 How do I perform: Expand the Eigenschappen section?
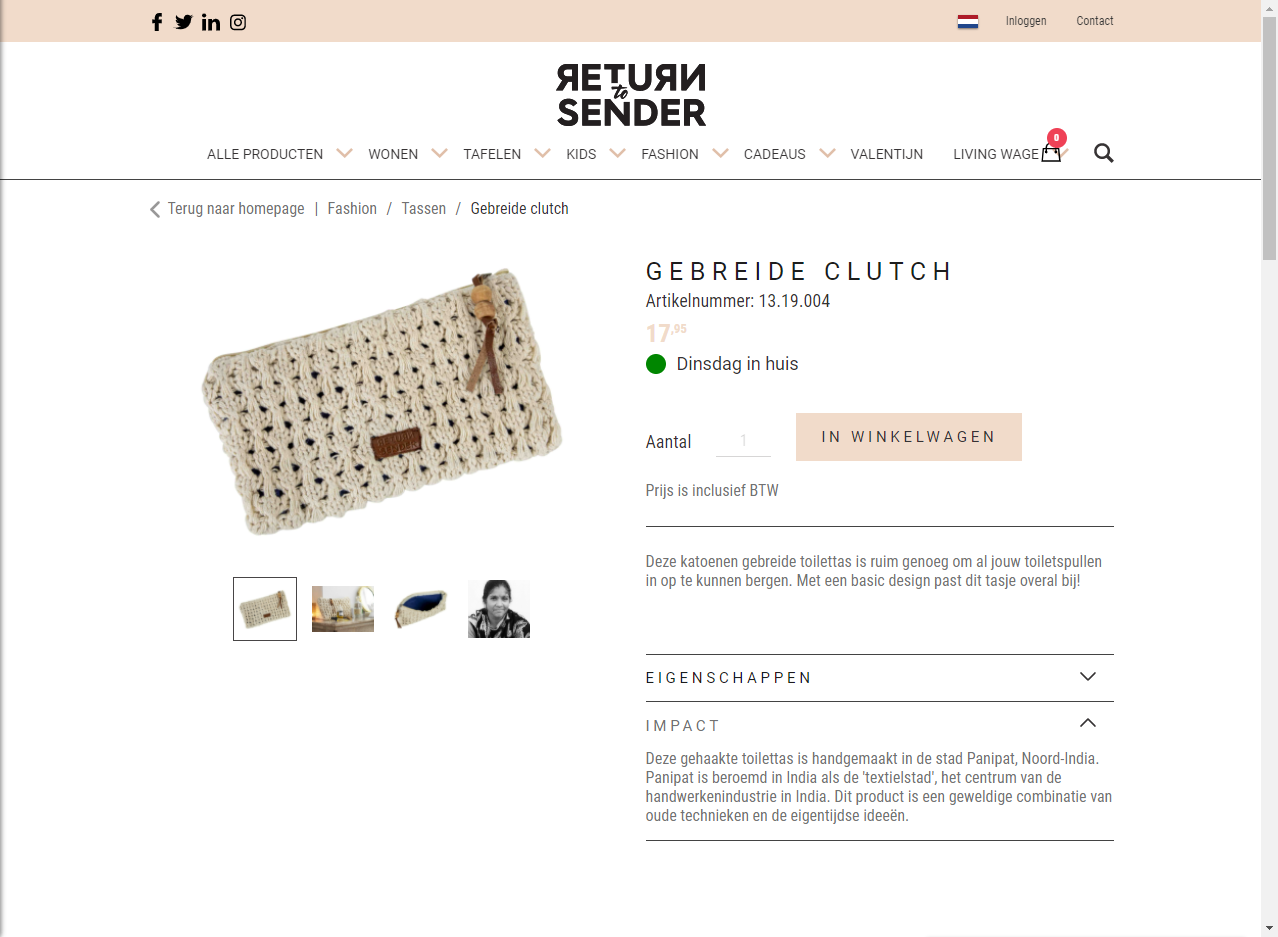coord(1088,677)
